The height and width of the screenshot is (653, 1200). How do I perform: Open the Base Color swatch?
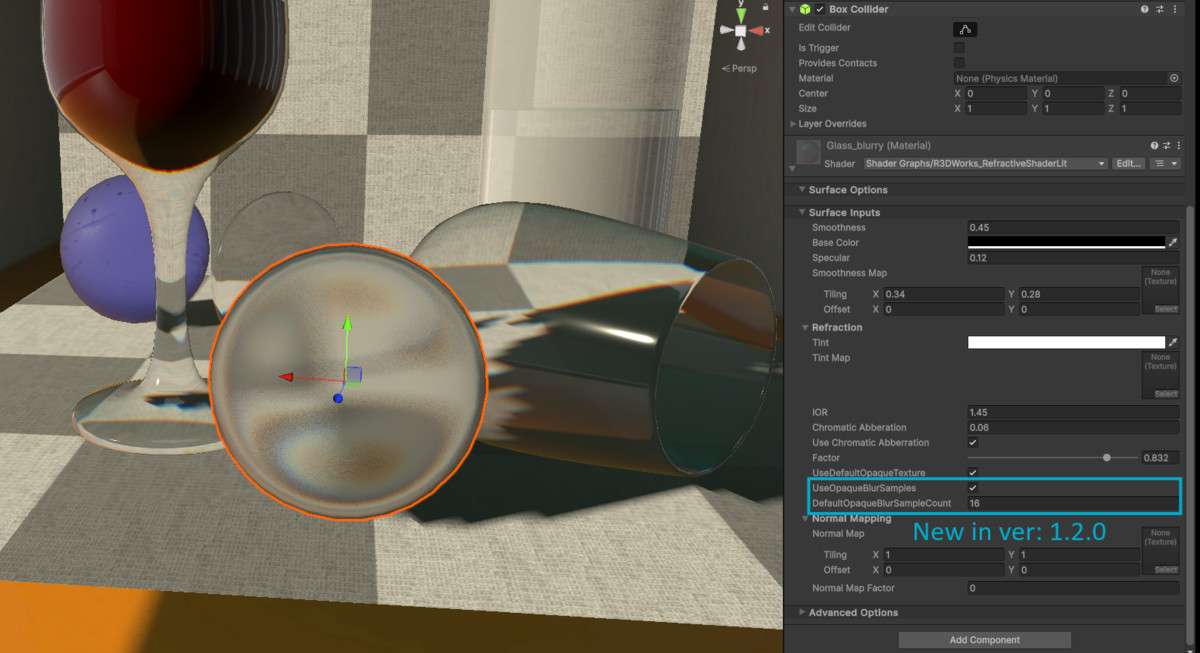(1066, 243)
